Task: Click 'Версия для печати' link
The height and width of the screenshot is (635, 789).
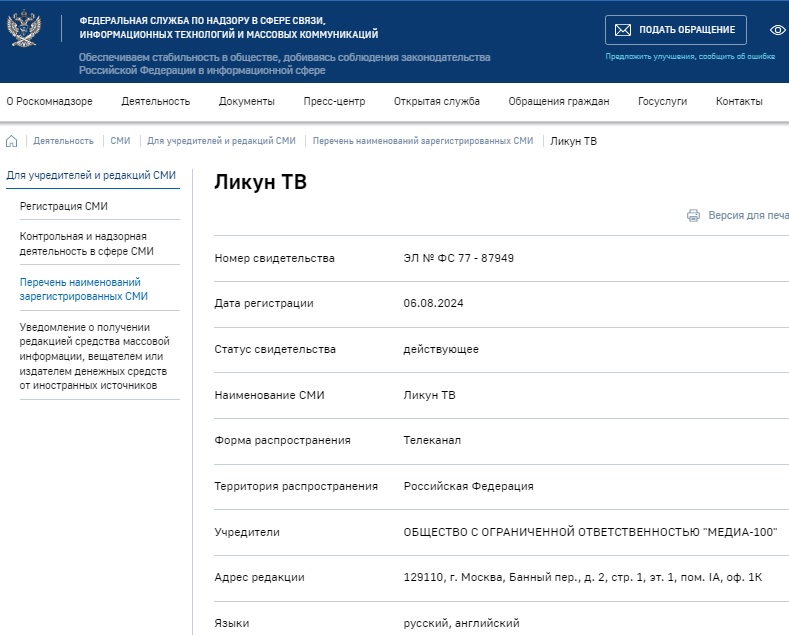Action: [x=748, y=215]
